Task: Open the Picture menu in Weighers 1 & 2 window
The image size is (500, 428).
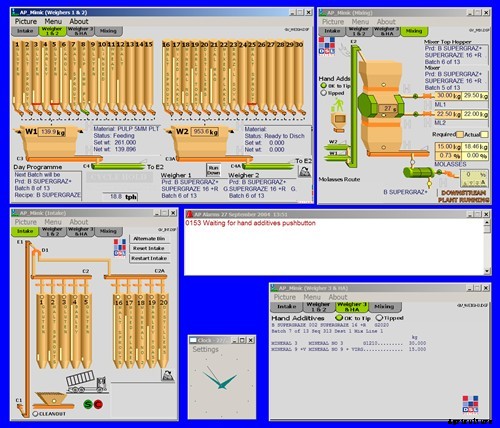Action: click(x=26, y=21)
